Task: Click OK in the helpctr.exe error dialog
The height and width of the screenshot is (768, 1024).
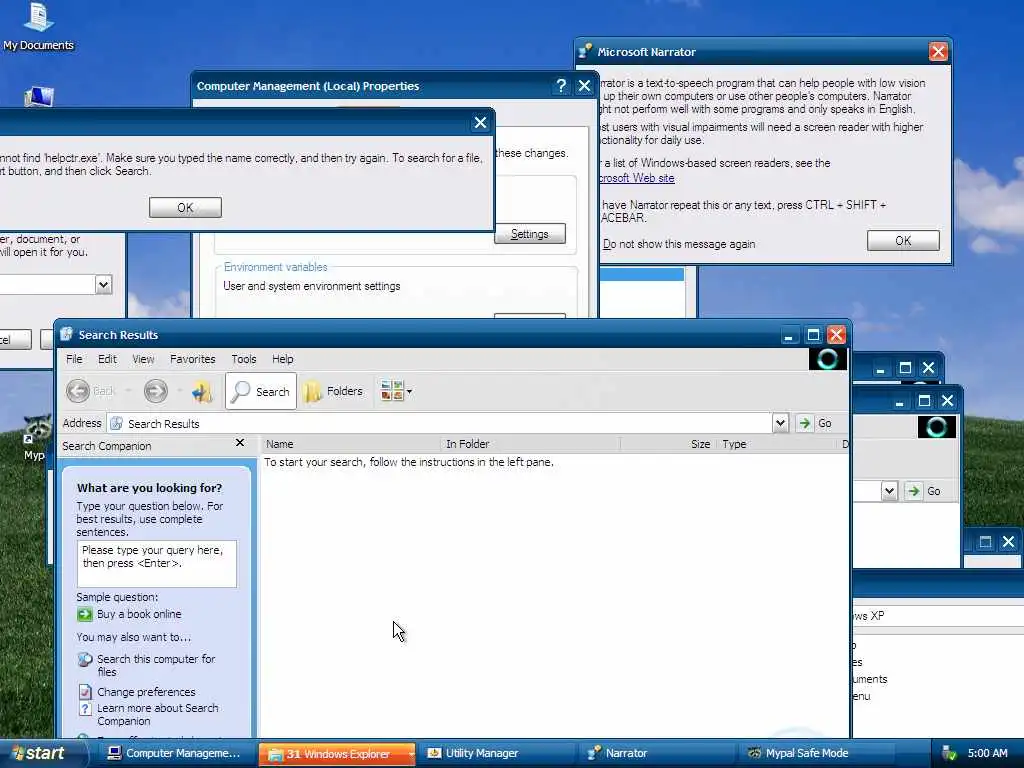Action: tap(185, 208)
